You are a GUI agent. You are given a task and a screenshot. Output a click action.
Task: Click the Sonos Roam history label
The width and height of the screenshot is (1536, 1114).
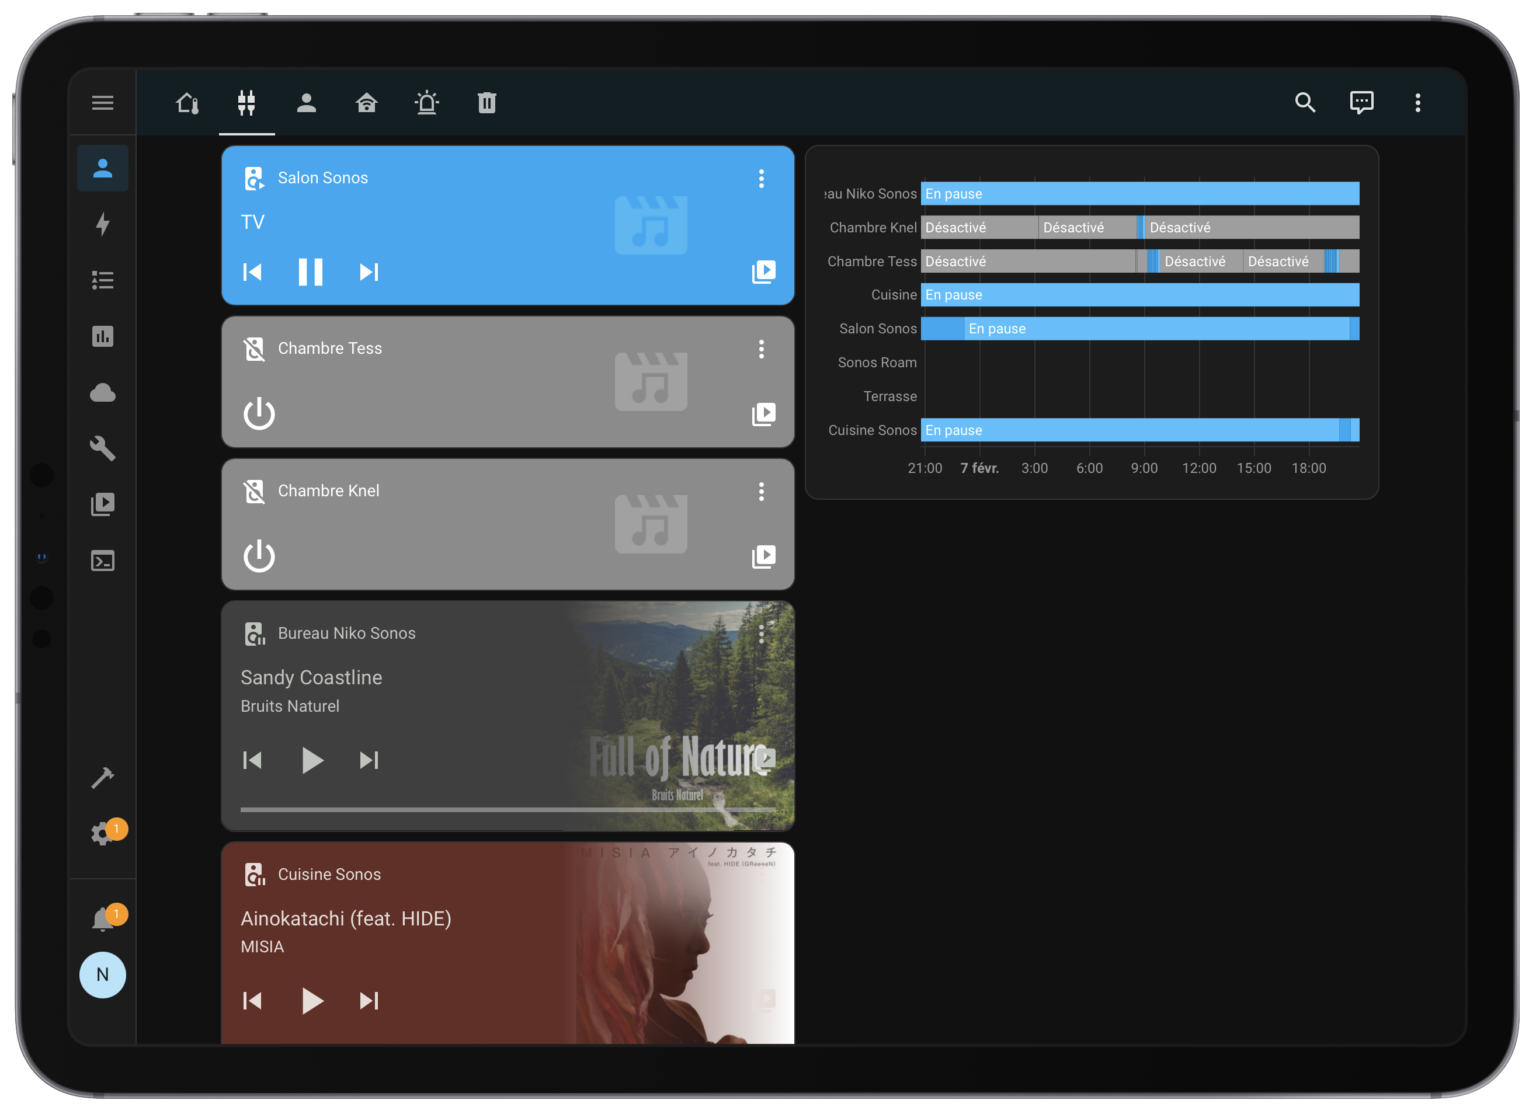tap(877, 362)
